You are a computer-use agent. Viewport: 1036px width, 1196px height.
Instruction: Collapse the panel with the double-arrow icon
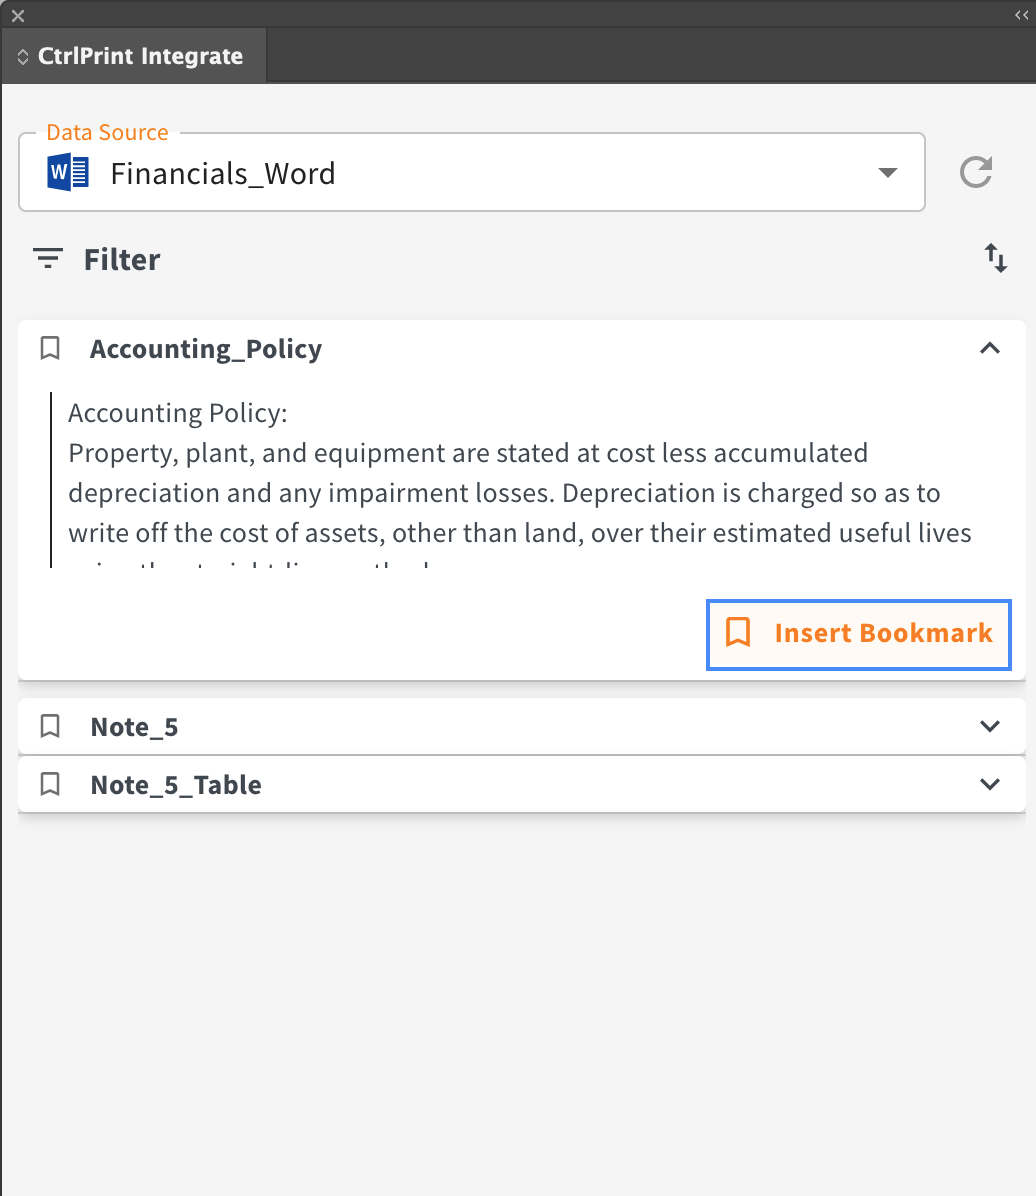1022,15
